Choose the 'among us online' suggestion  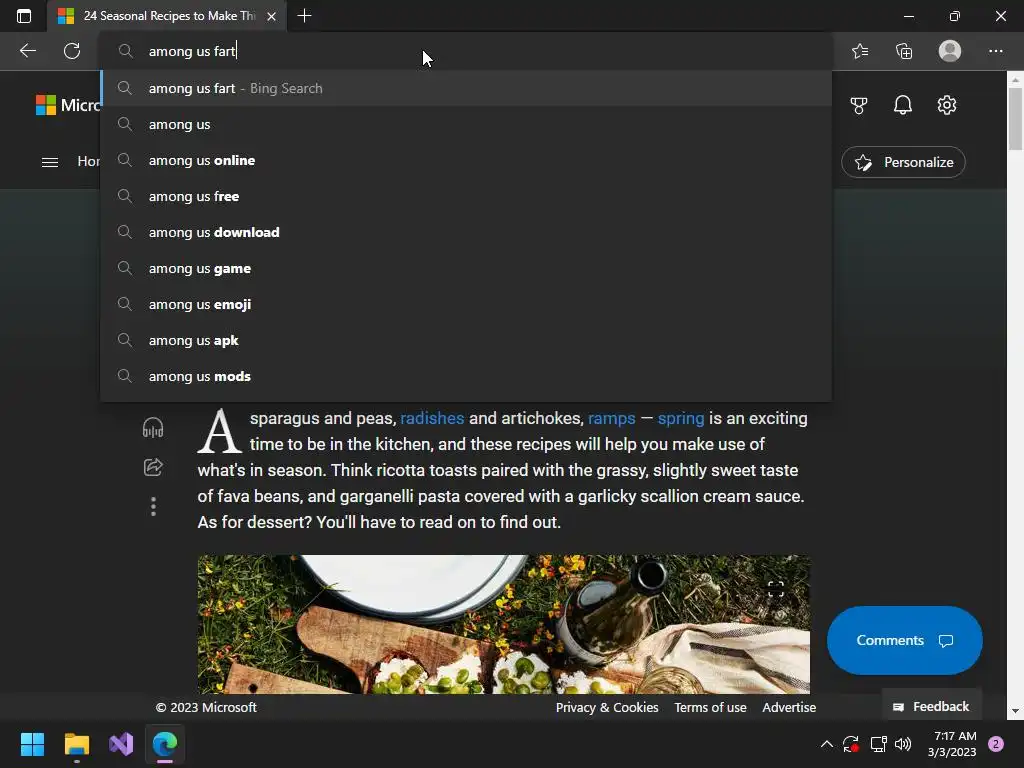pos(466,160)
